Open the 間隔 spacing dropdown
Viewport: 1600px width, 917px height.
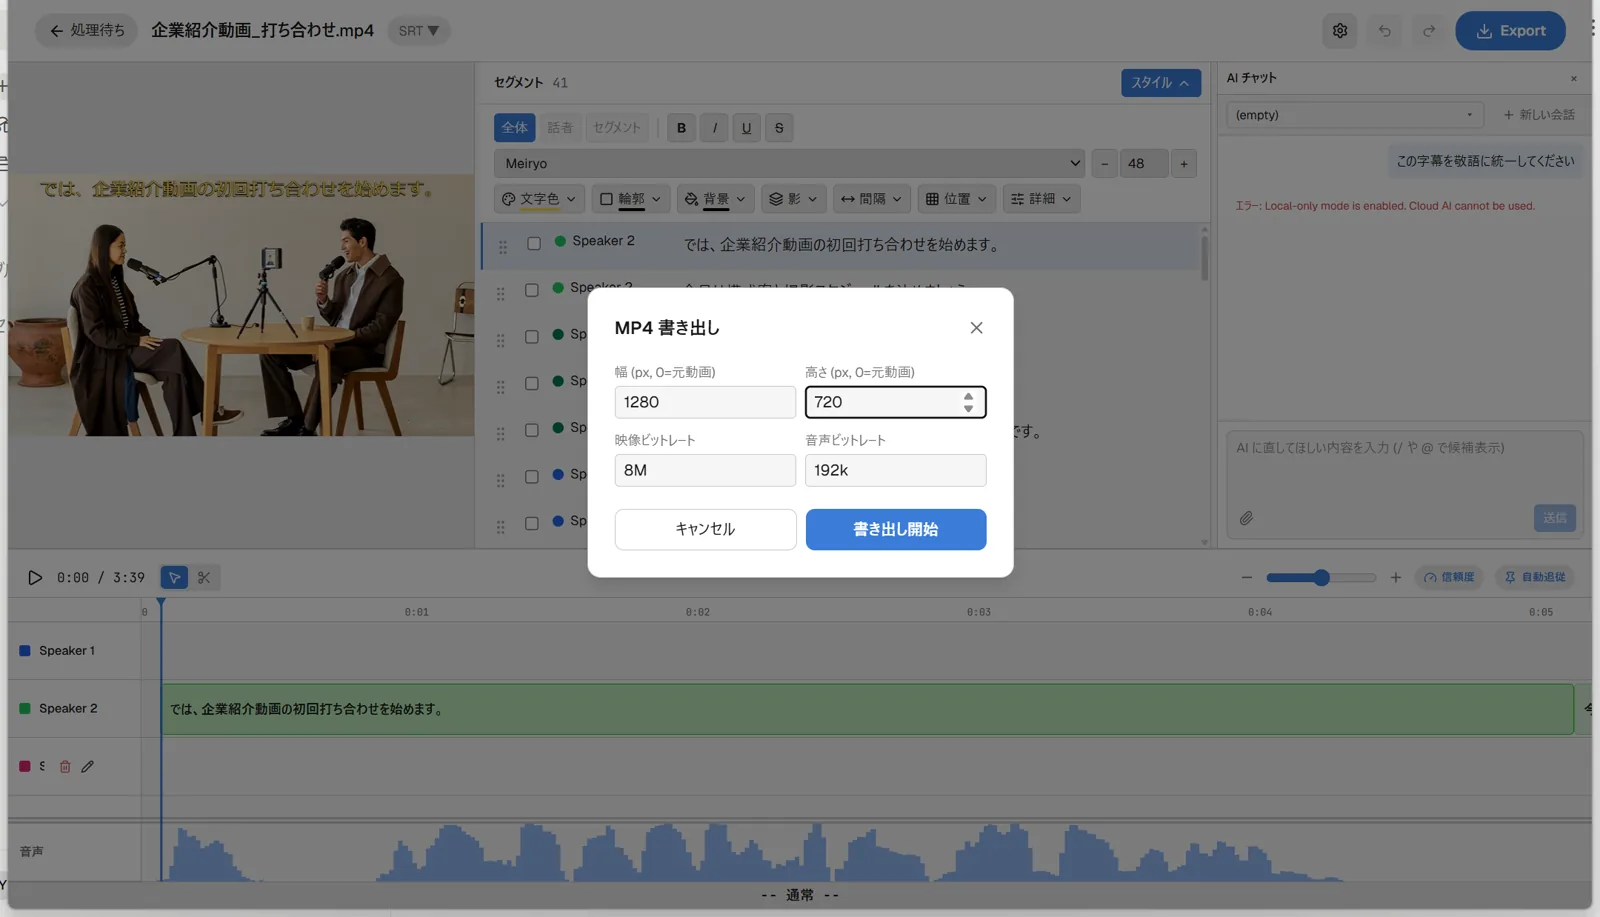pos(871,199)
